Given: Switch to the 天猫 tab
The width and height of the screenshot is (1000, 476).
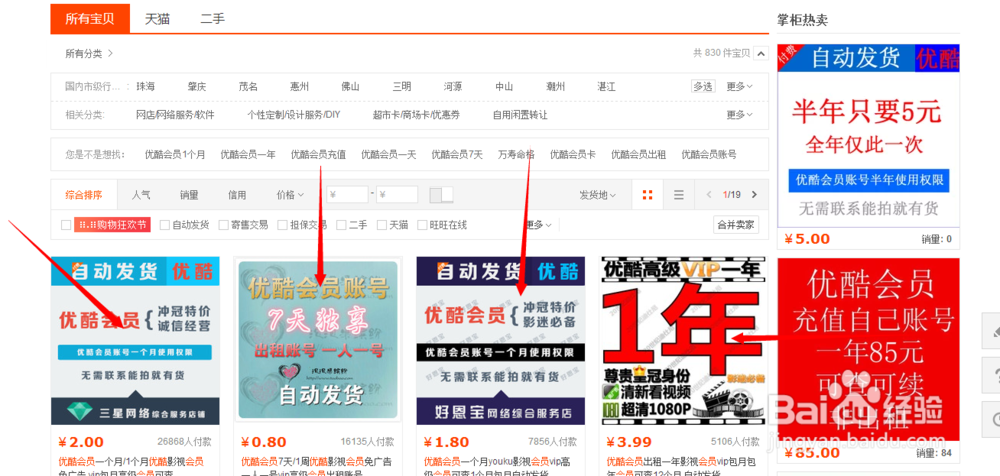Looking at the screenshot, I should [x=157, y=19].
